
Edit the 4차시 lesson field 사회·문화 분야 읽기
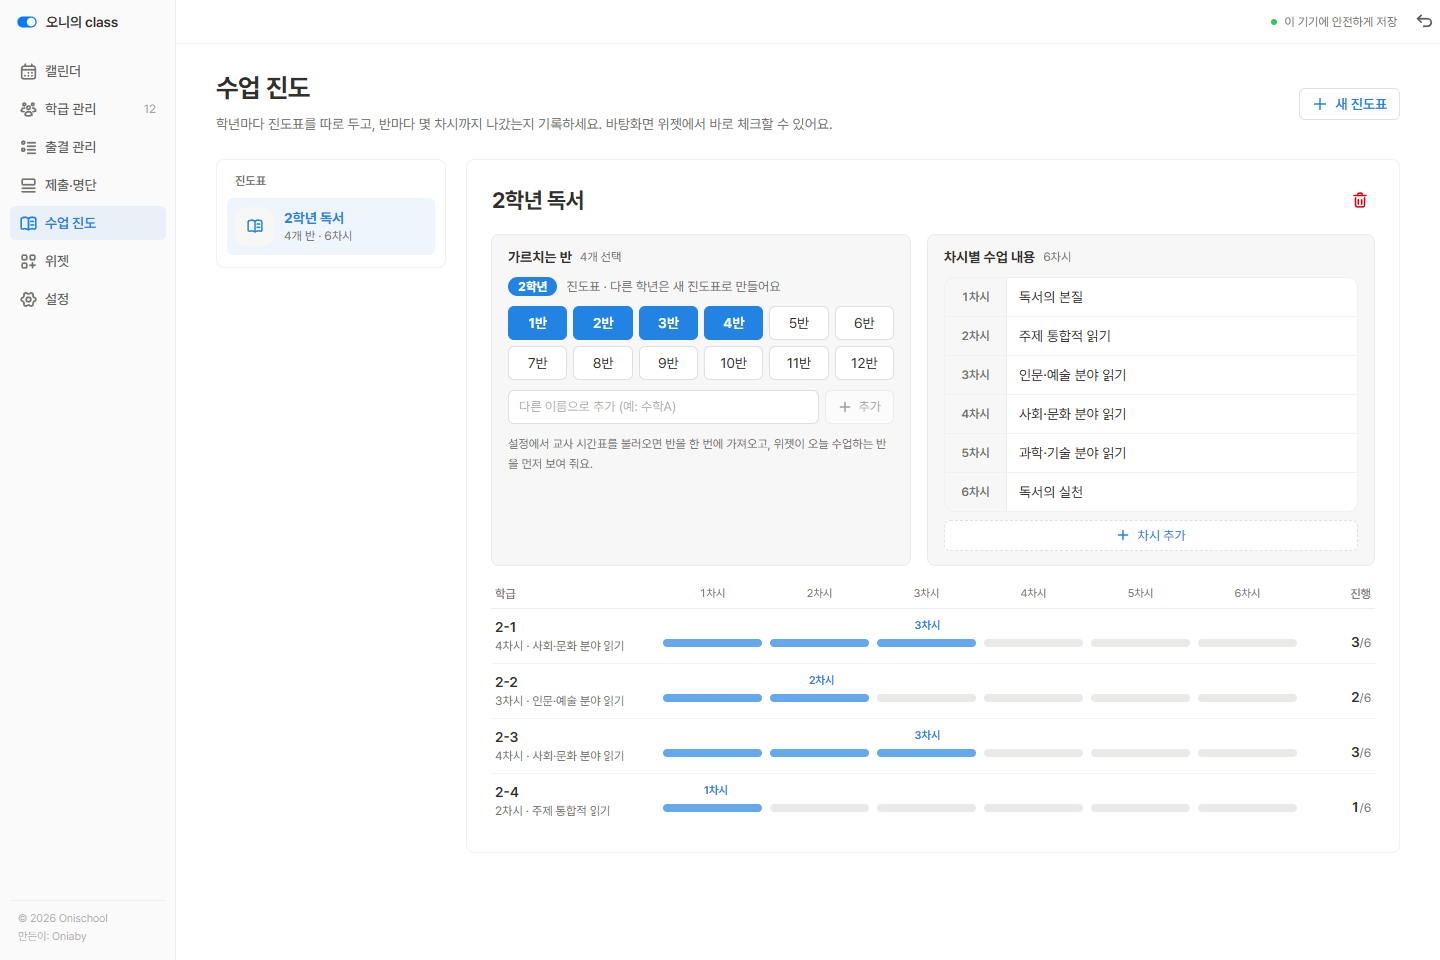(1181, 414)
